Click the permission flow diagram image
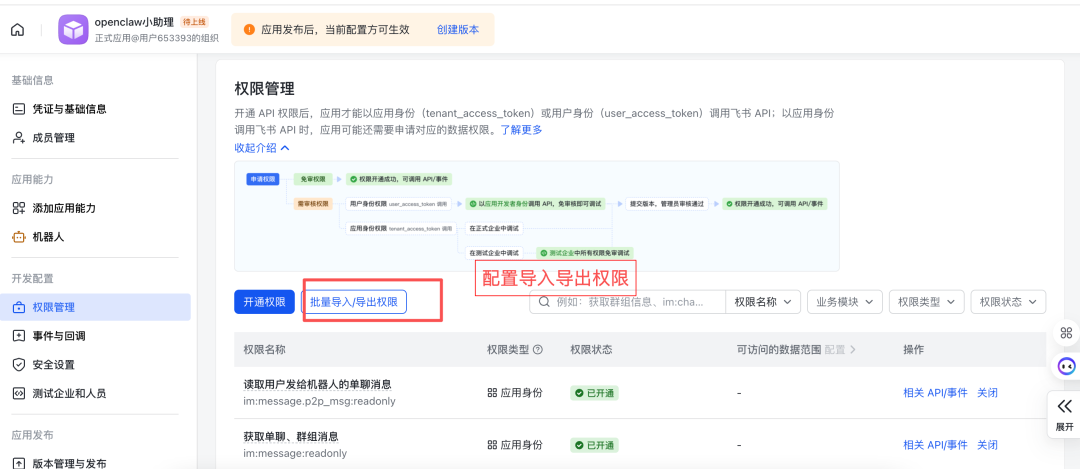 coord(537,216)
